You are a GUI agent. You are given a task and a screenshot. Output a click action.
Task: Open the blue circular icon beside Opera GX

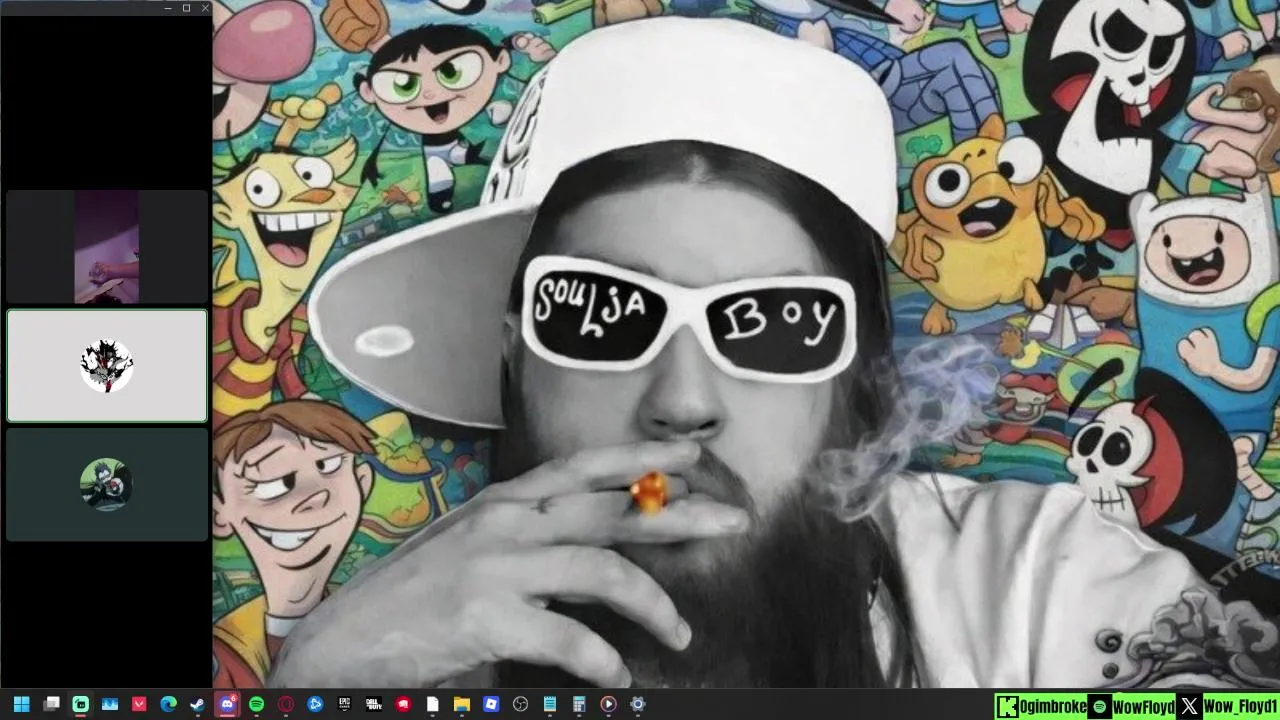tap(315, 704)
